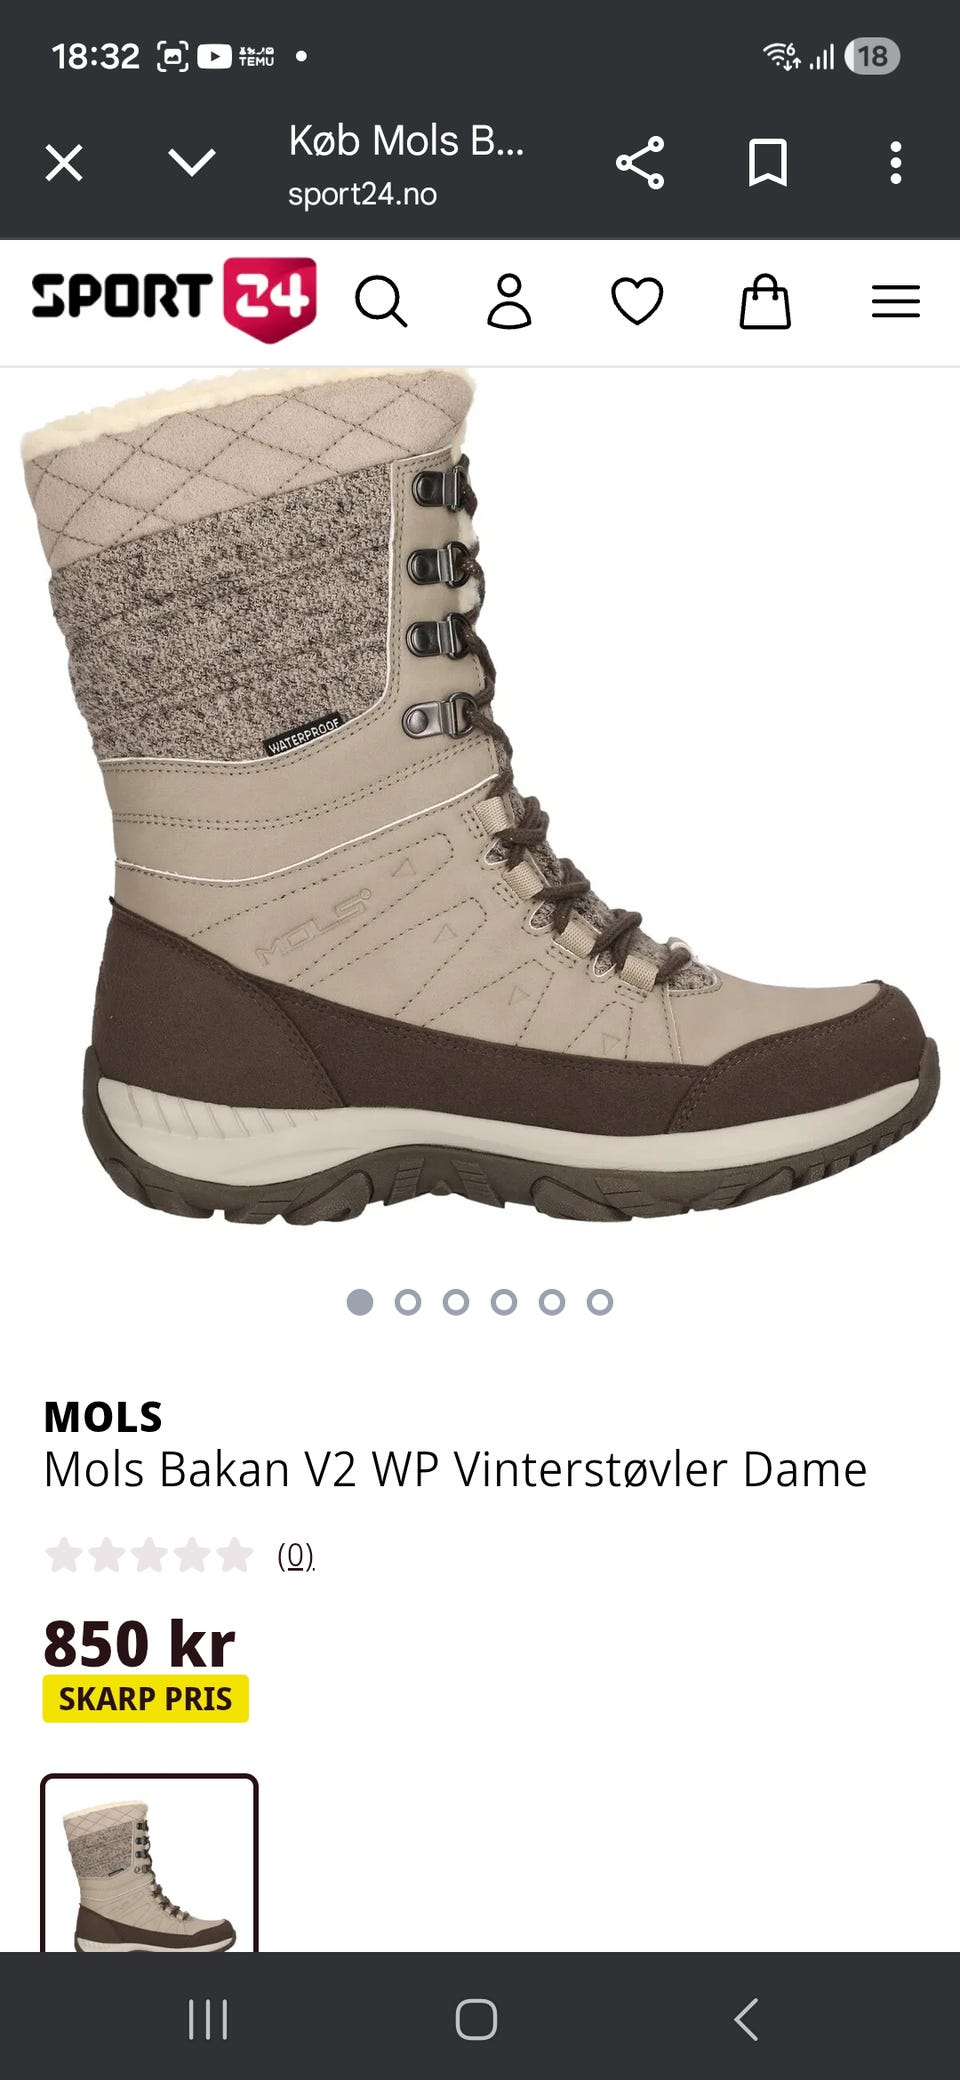This screenshot has height=2080, width=960.
Task: Rate product with the fifth star
Action: [x=235, y=1554]
